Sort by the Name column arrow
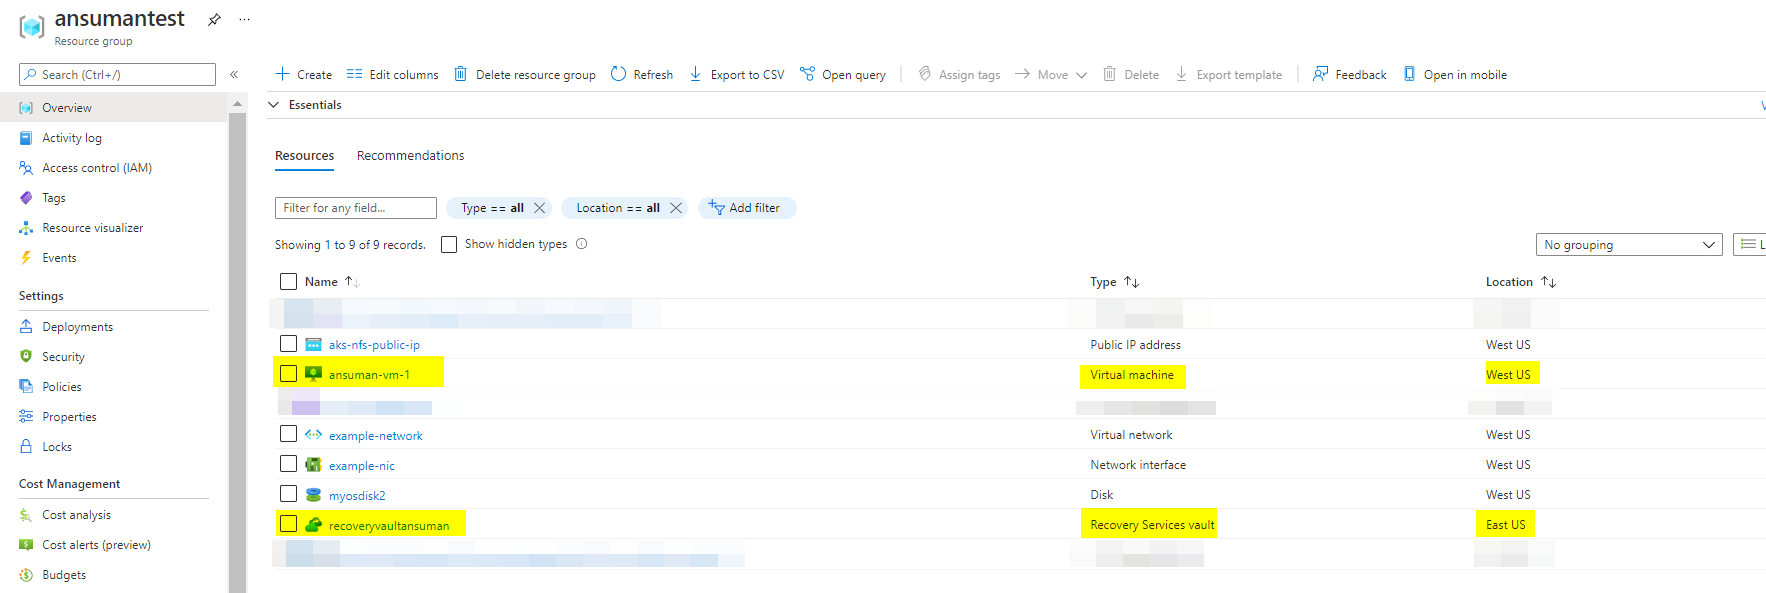The width and height of the screenshot is (1766, 593). pyautogui.click(x=351, y=282)
